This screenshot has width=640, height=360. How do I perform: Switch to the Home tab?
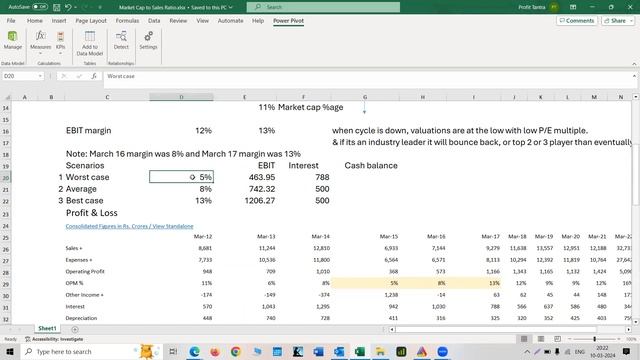click(x=35, y=20)
